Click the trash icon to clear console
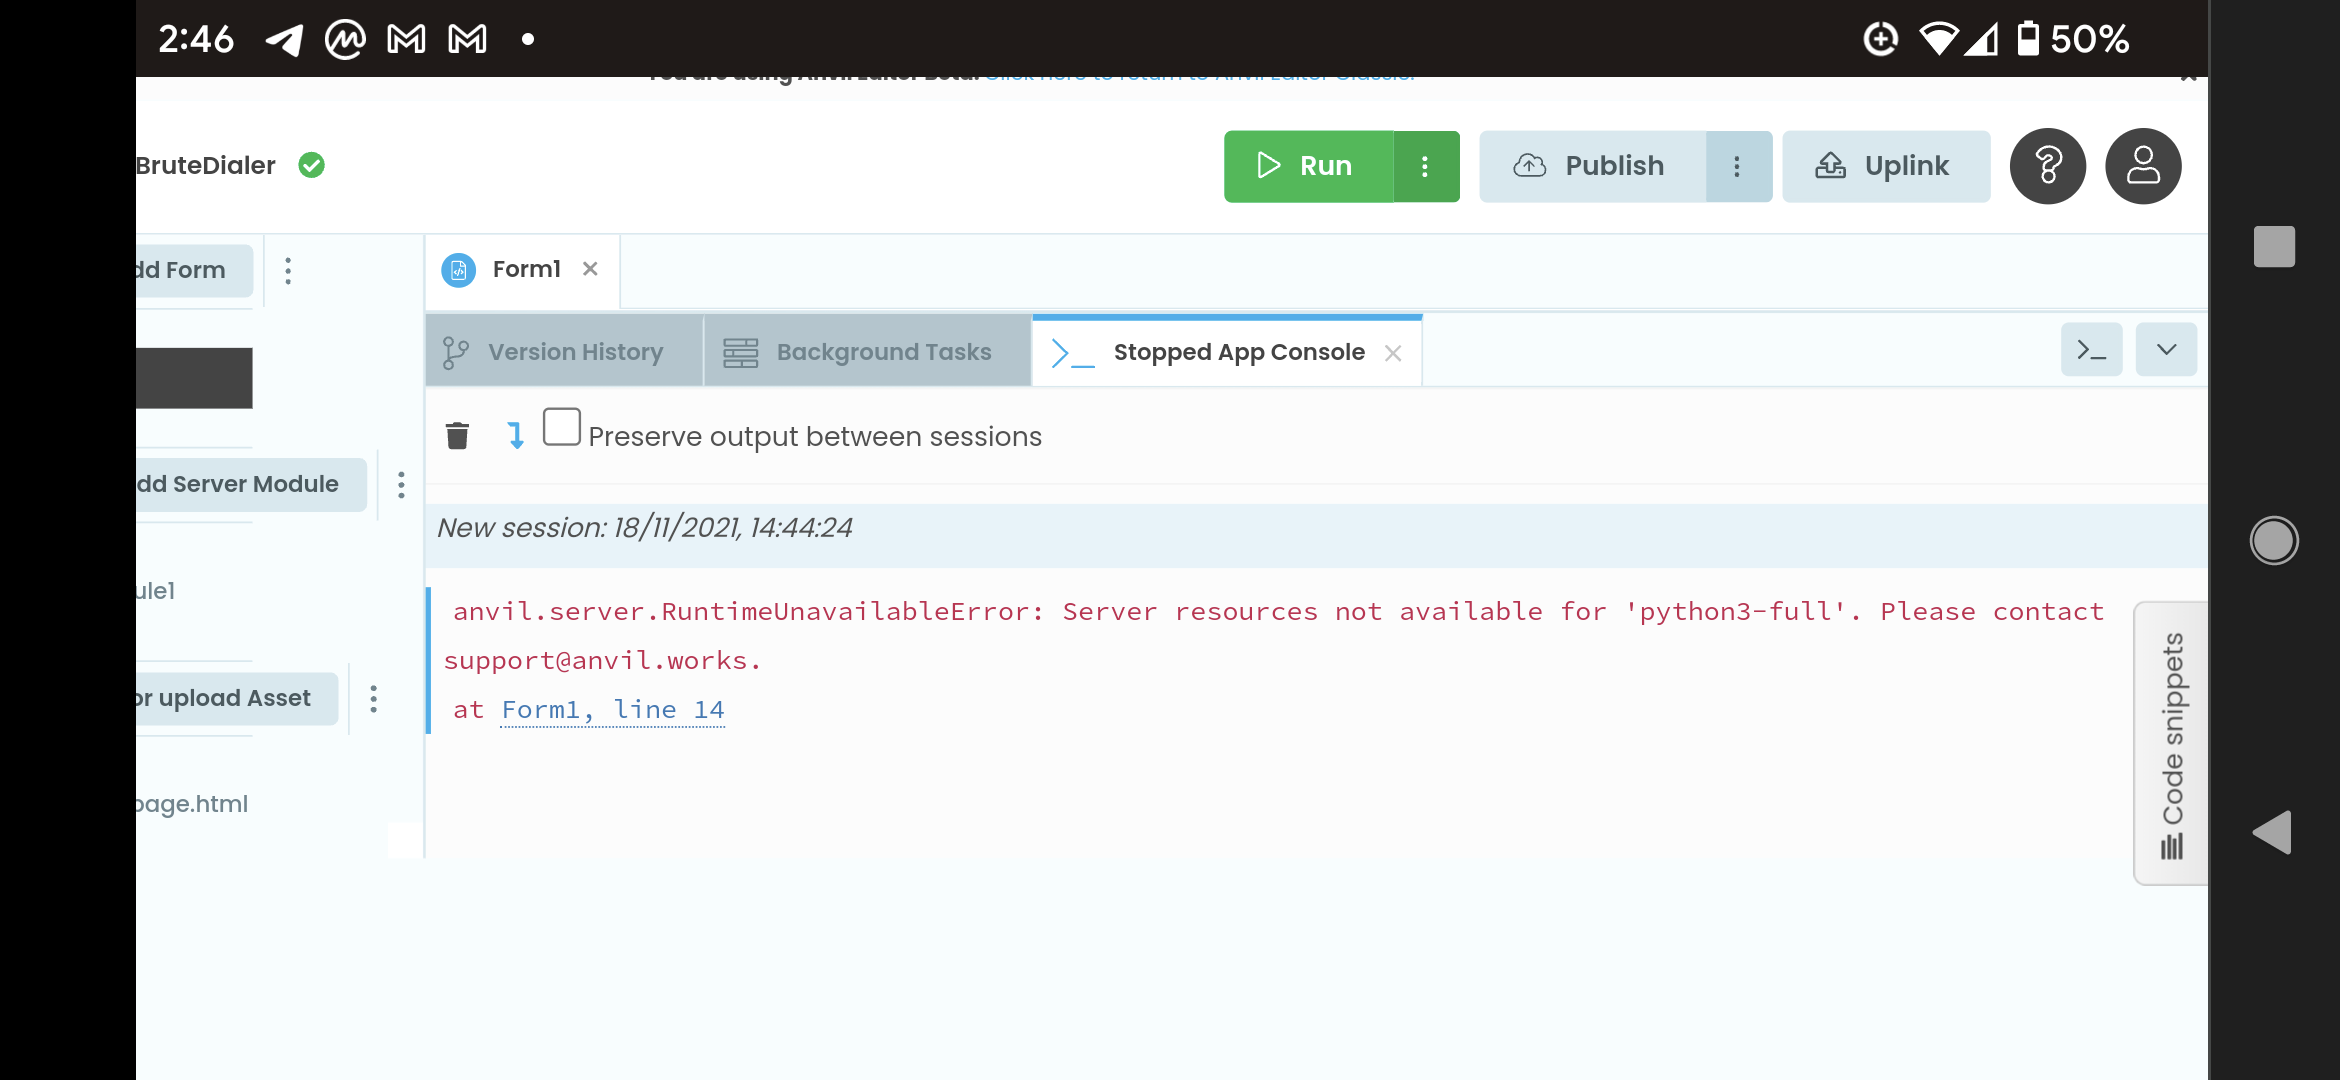 tap(457, 436)
